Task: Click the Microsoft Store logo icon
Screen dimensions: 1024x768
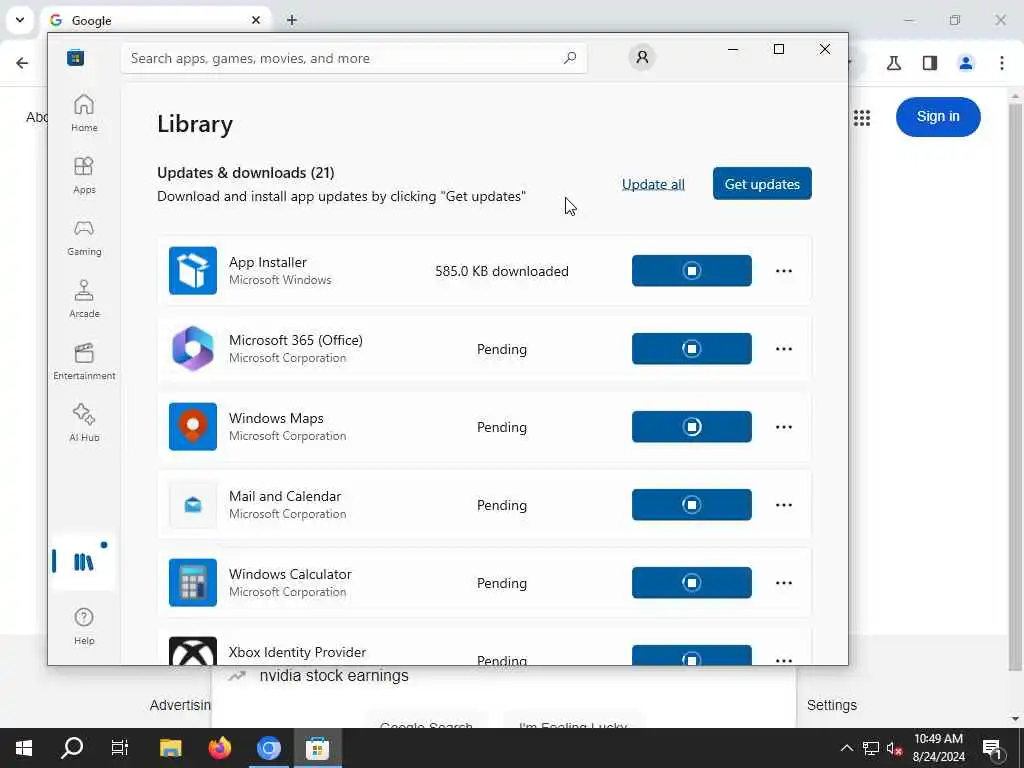Action: click(x=76, y=57)
